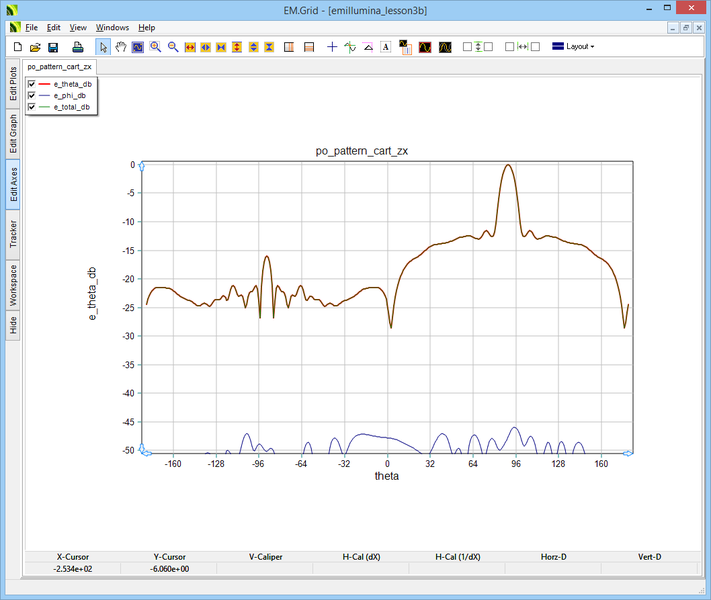Select the text annotation 'A' tool

[x=386, y=47]
